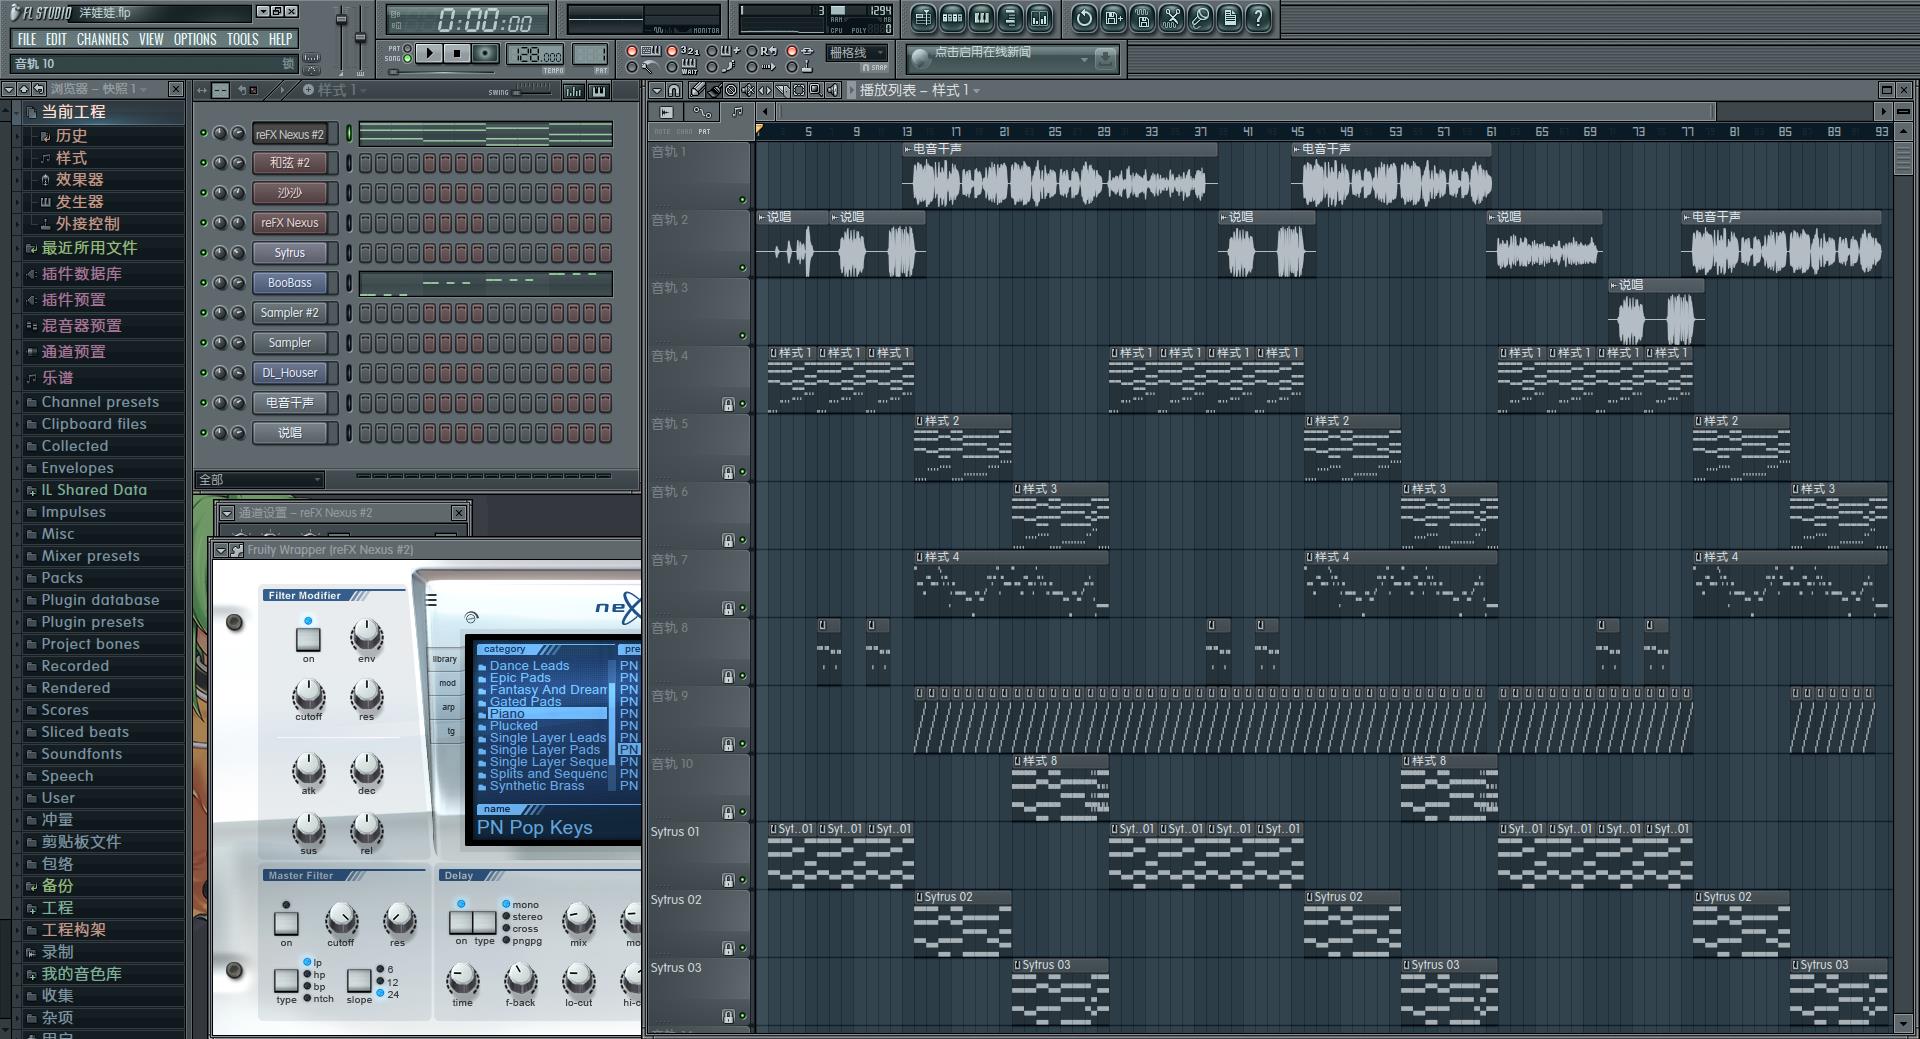Show the automation clip tab icon
This screenshot has width=1920, height=1039.
pos(702,112)
